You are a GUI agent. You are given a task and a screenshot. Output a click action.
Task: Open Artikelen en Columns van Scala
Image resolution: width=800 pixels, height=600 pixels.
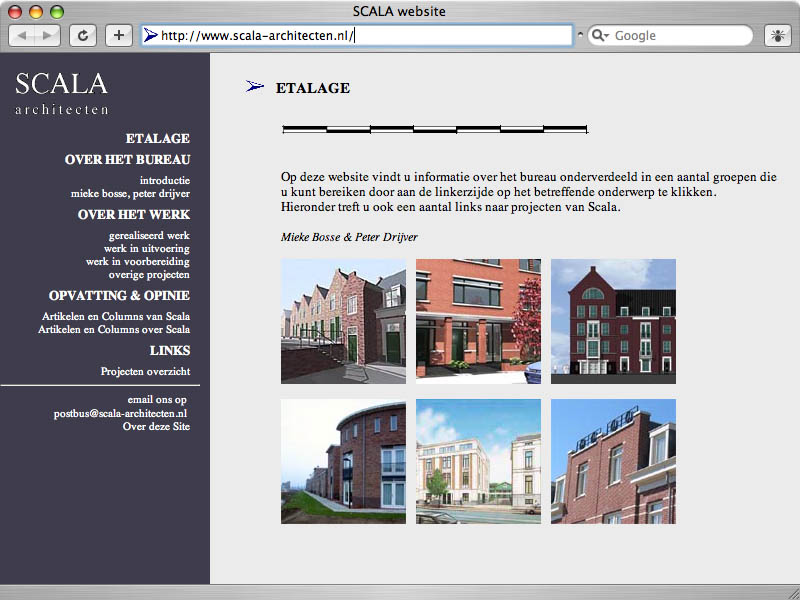(x=116, y=316)
